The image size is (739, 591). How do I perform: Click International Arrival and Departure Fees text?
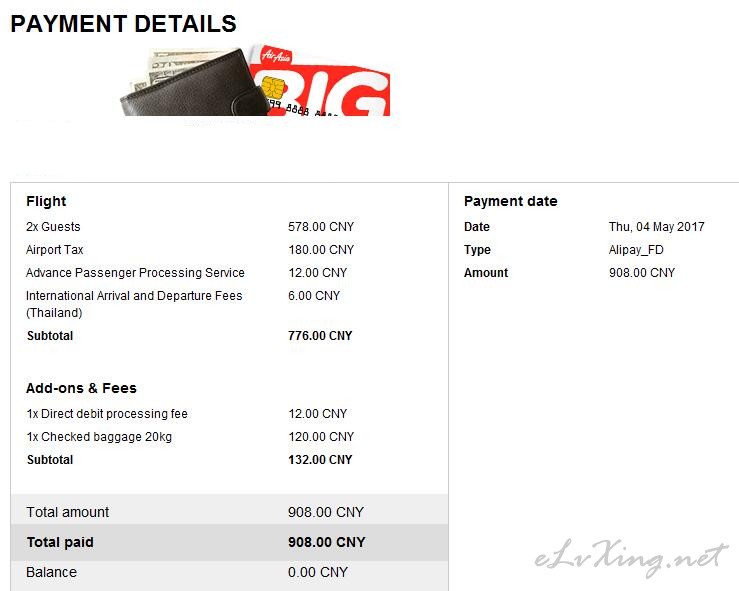[134, 296]
